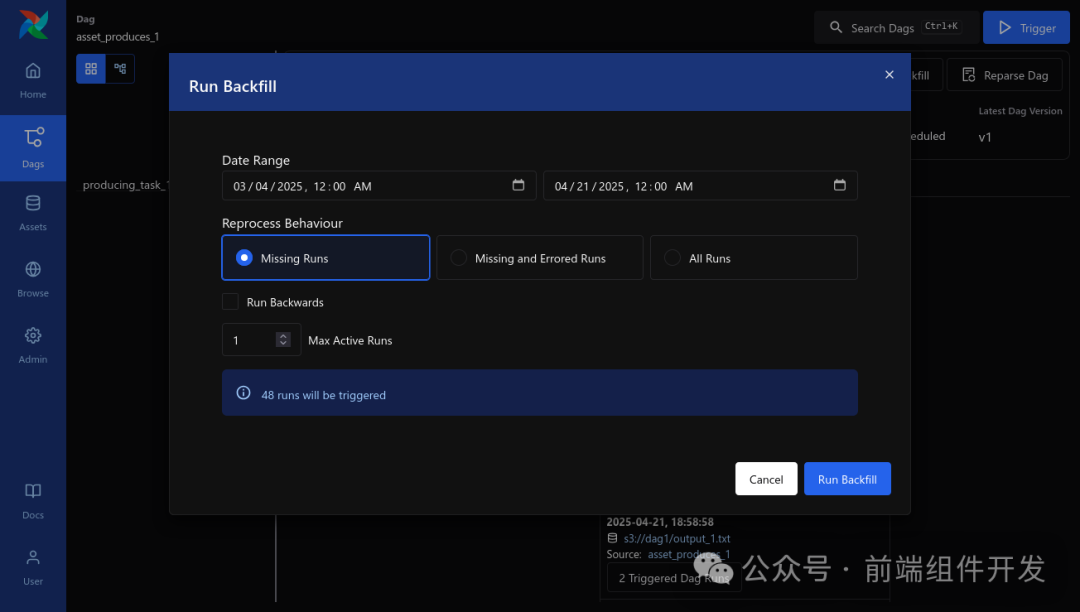
Task: Close the Run Backfill dialog
Action: tap(889, 74)
